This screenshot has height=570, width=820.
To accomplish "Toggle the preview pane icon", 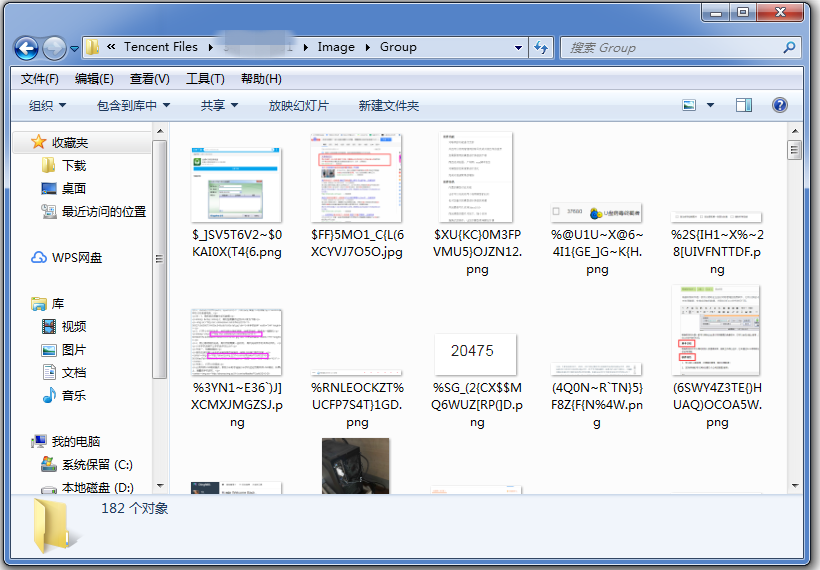I will (744, 105).
